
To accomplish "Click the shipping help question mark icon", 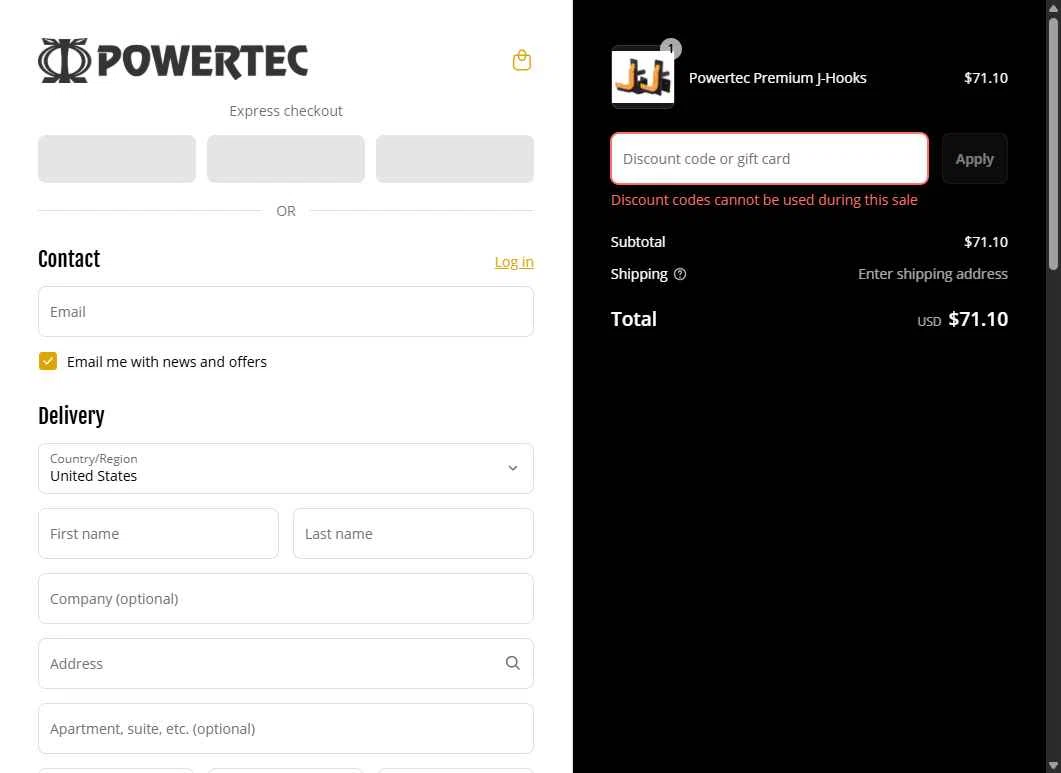I will (x=680, y=274).
